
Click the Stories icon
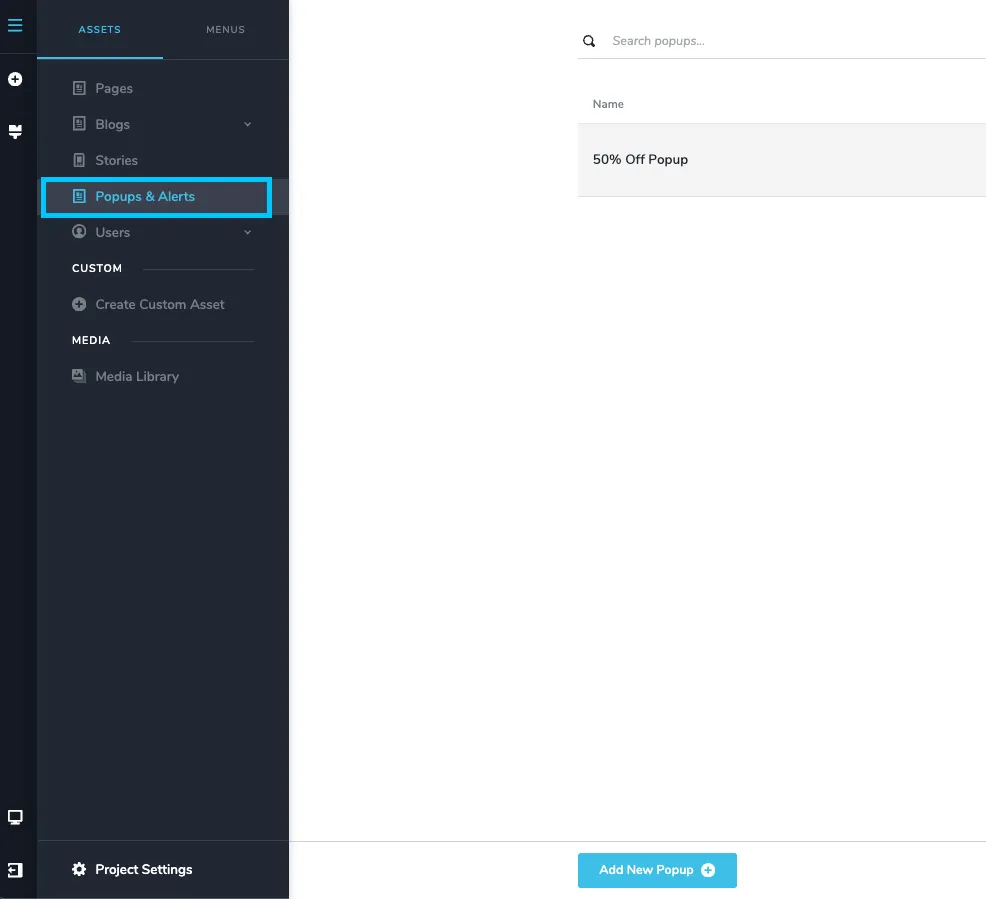pyautogui.click(x=79, y=160)
